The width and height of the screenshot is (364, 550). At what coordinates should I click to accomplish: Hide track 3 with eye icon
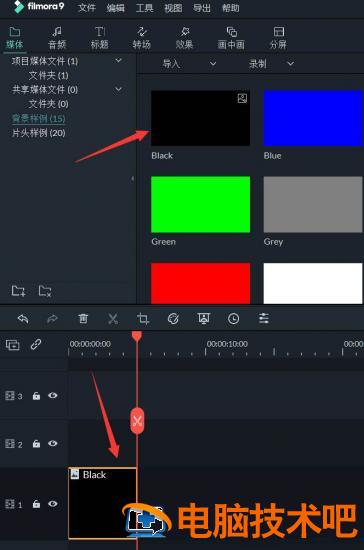coord(53,395)
